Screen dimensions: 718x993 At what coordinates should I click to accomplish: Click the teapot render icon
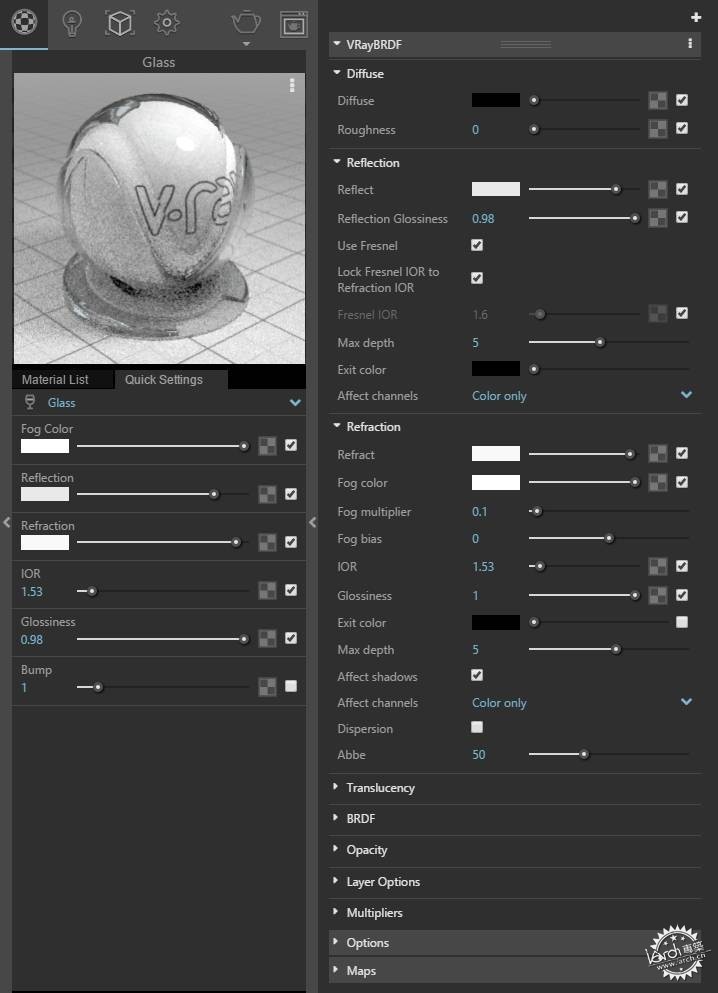[x=246, y=23]
